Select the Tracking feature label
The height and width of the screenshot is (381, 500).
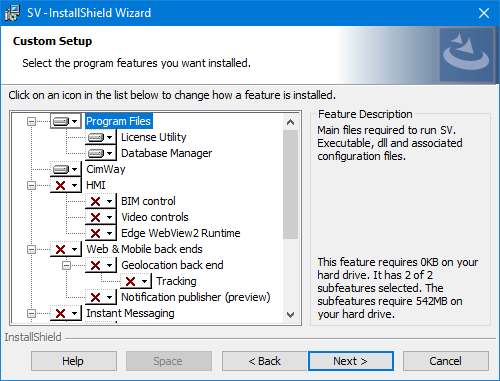point(176,281)
